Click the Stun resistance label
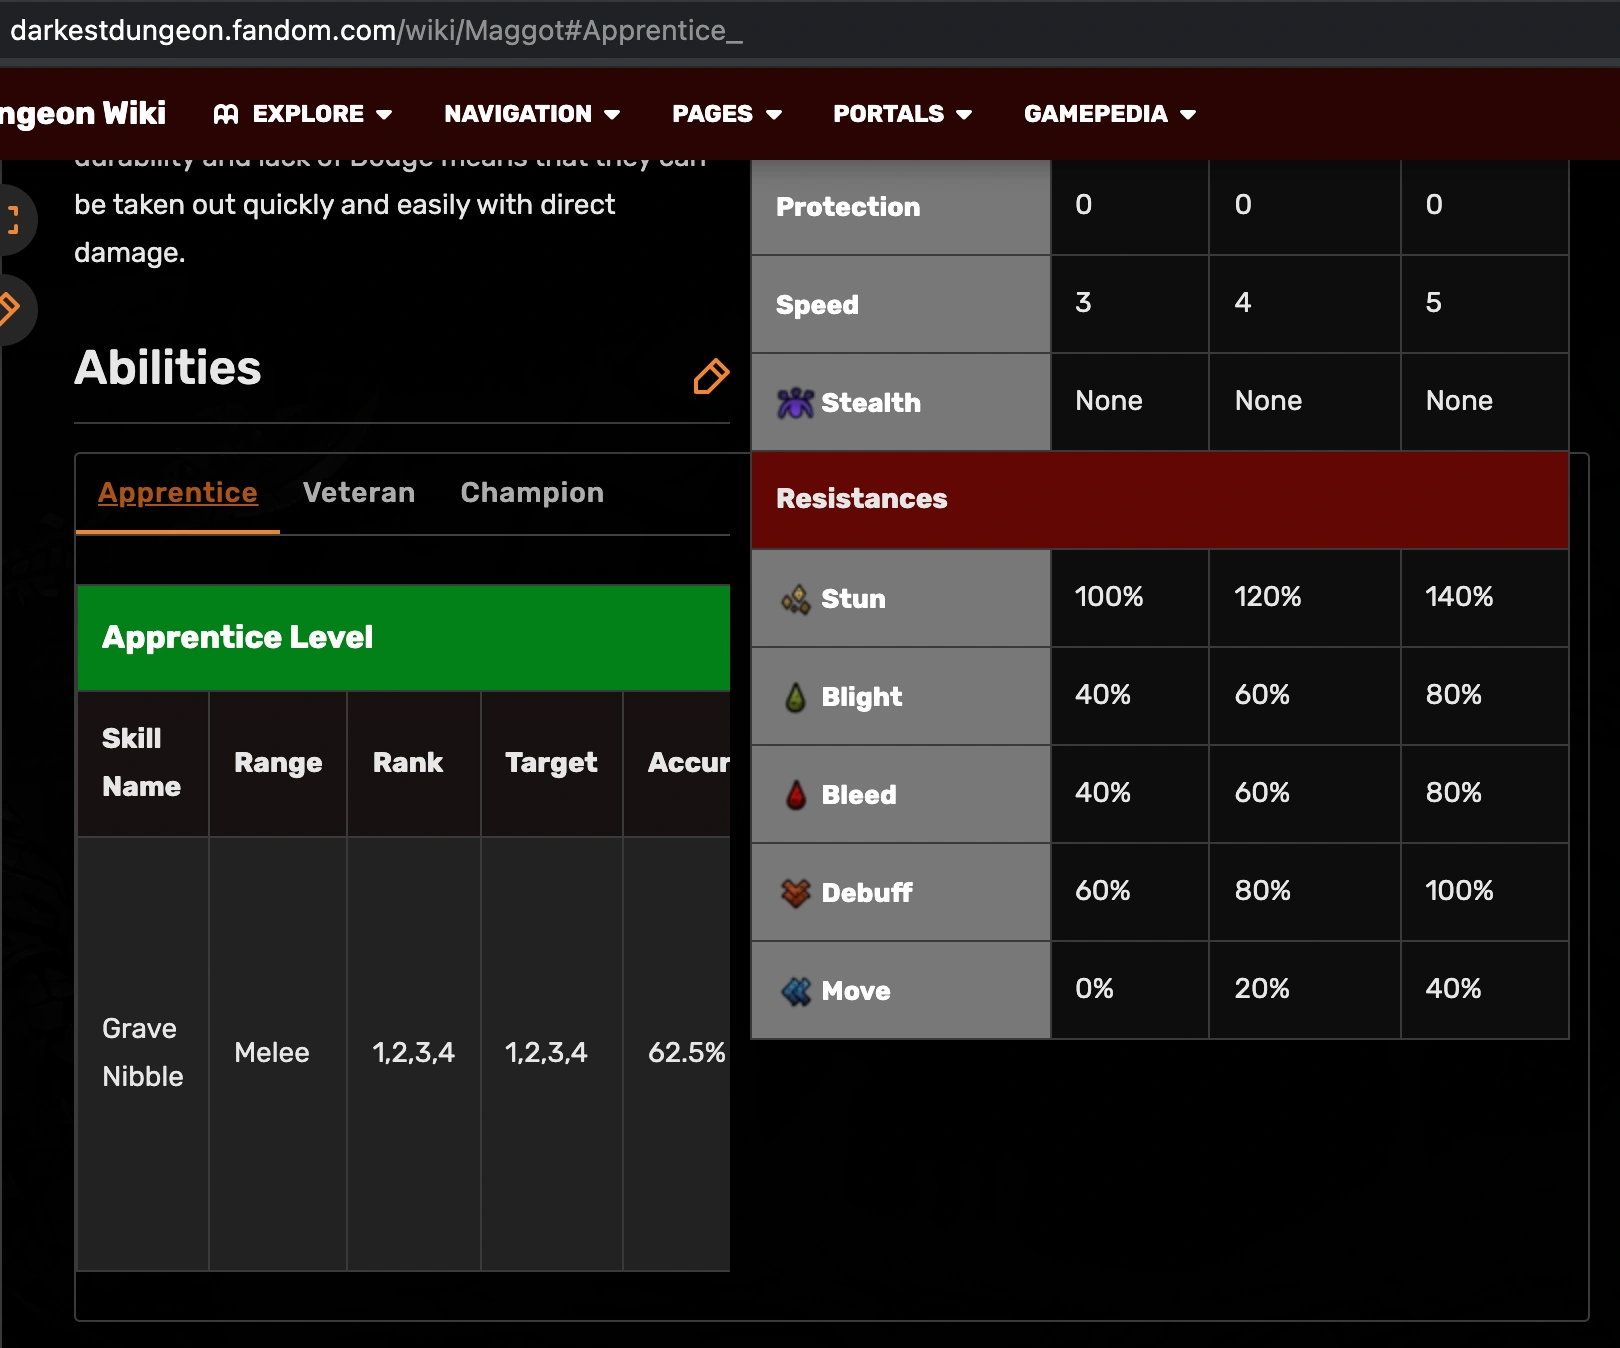Screen dimensions: 1620x1348 coord(853,599)
